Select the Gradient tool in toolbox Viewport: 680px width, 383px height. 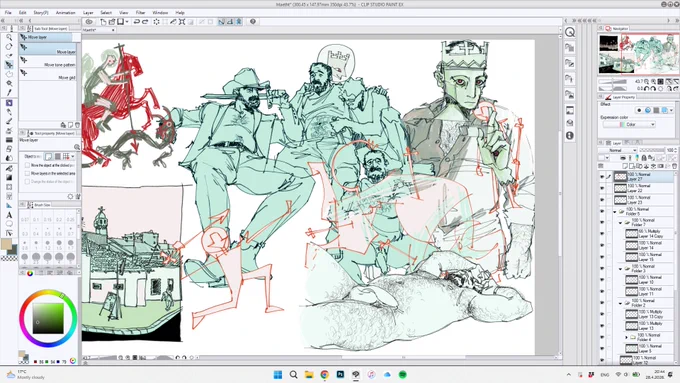pos(9,178)
